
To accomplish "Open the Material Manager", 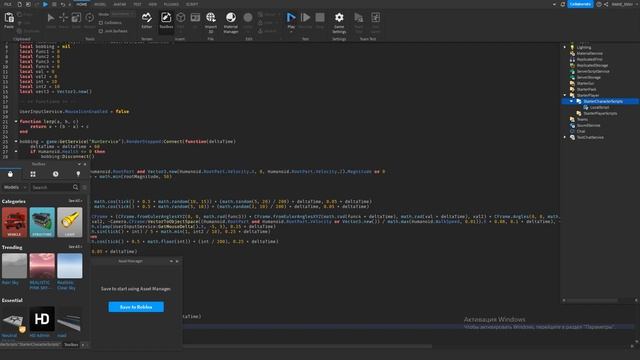I will pyautogui.click(x=231, y=18).
